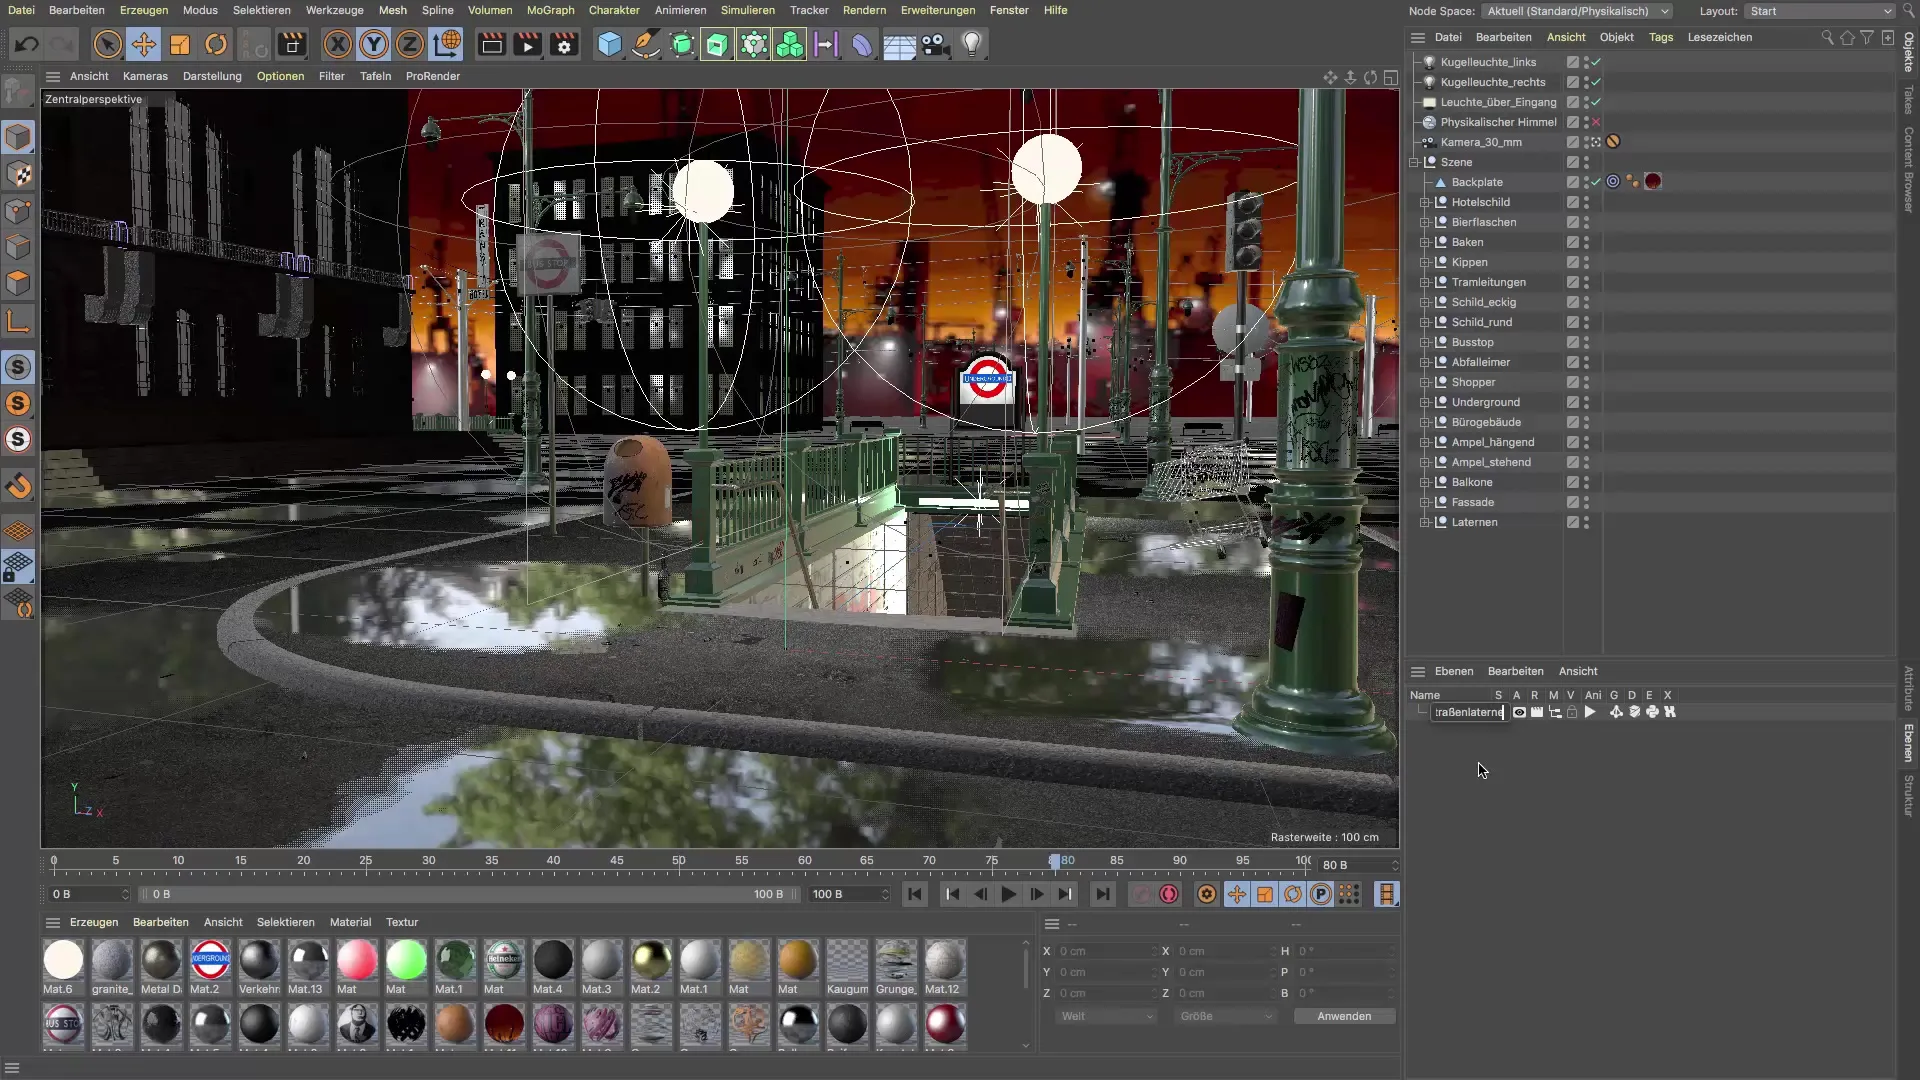This screenshot has height=1080, width=1920.
Task: Toggle the layer lock icon
Action: [1572, 712]
